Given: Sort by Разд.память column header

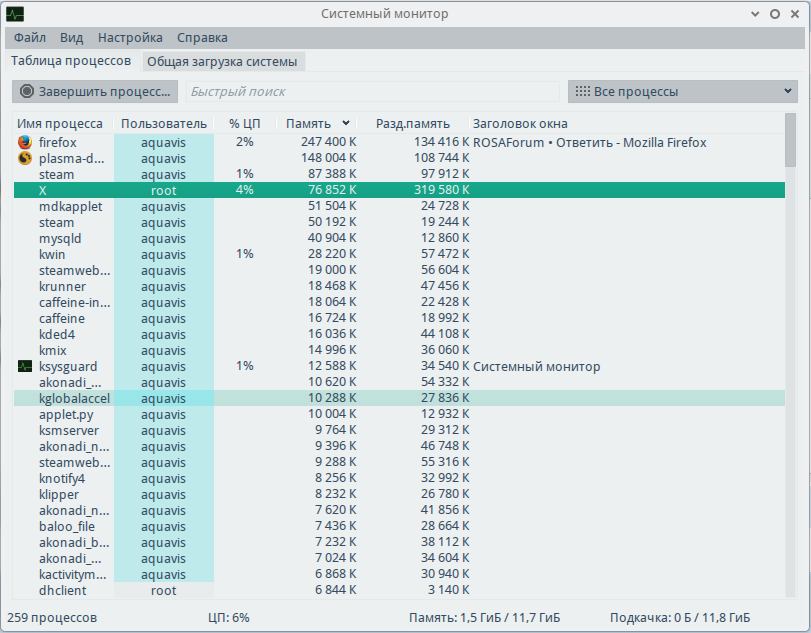Looking at the screenshot, I should 413,124.
